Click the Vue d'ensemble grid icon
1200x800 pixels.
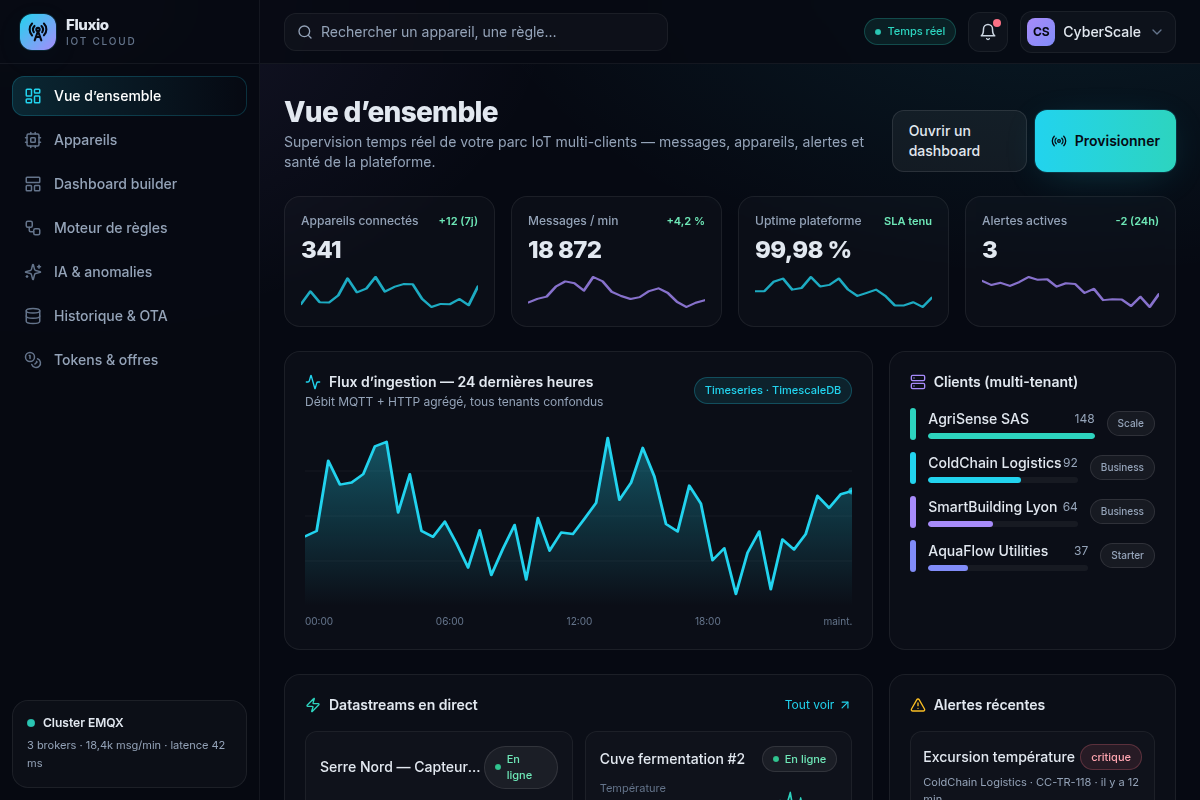[33, 96]
